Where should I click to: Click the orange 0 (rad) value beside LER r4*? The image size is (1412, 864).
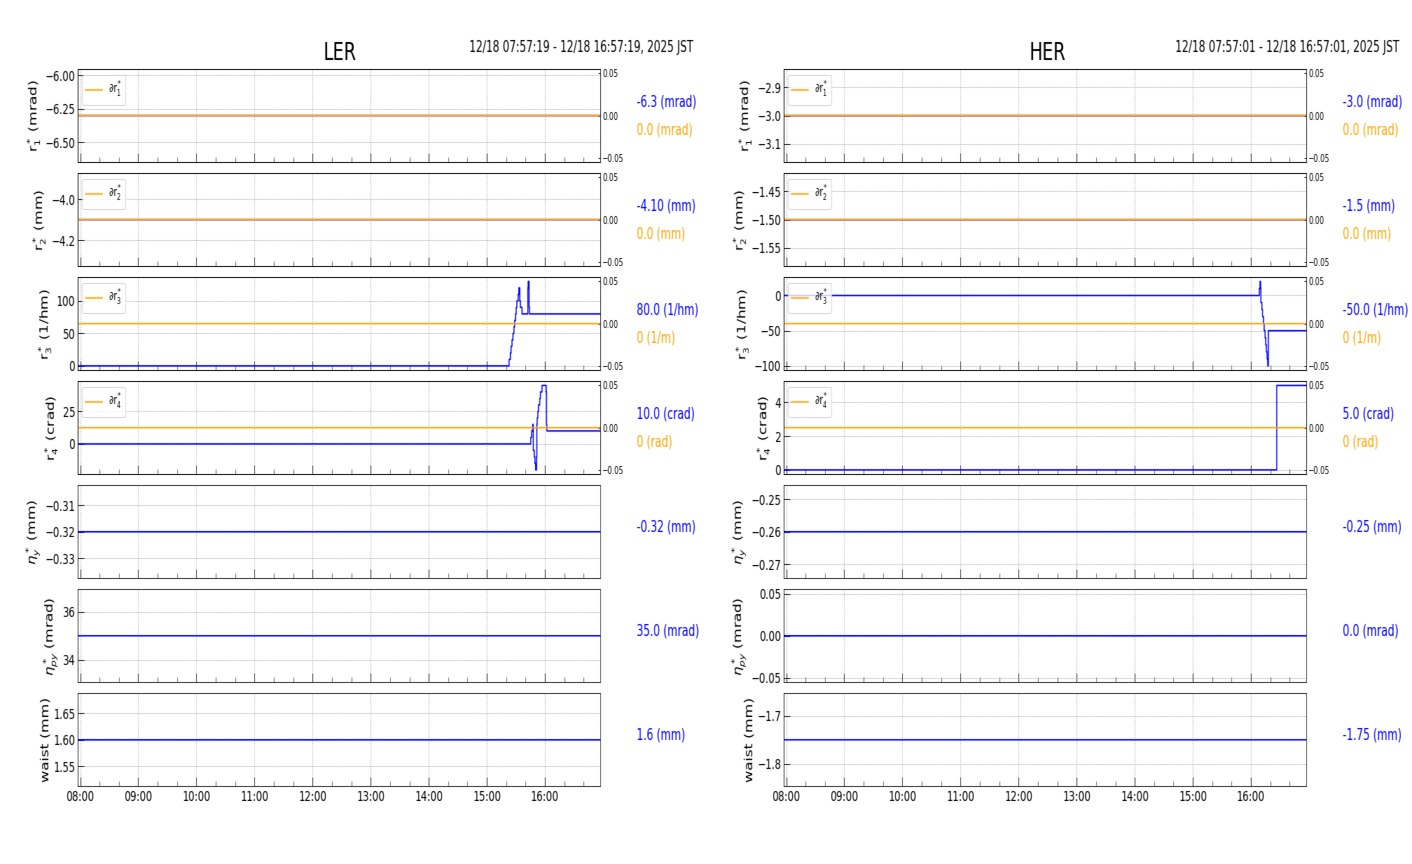(x=654, y=442)
